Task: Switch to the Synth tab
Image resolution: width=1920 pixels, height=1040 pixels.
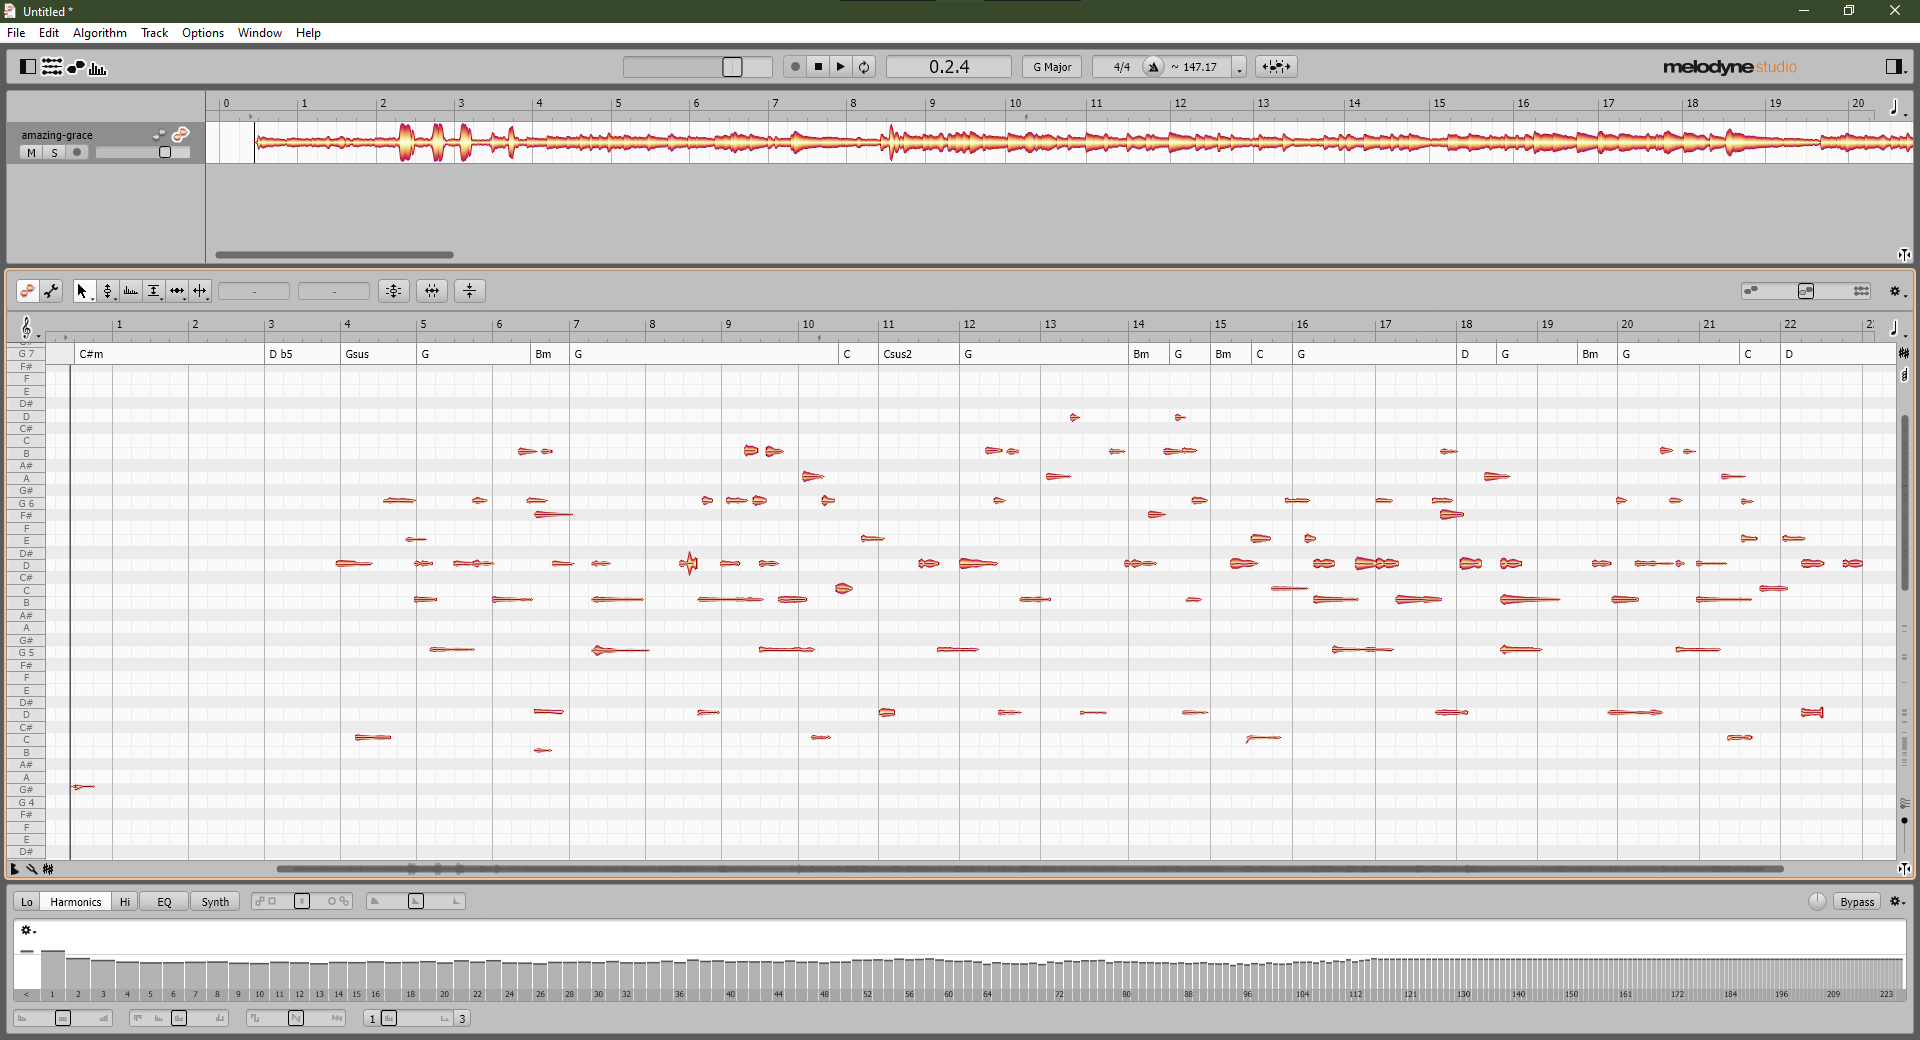Action: click(214, 901)
